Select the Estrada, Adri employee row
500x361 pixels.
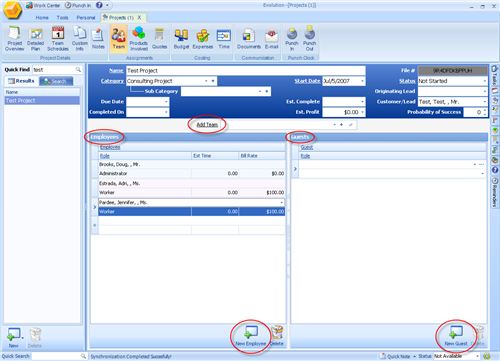point(191,183)
